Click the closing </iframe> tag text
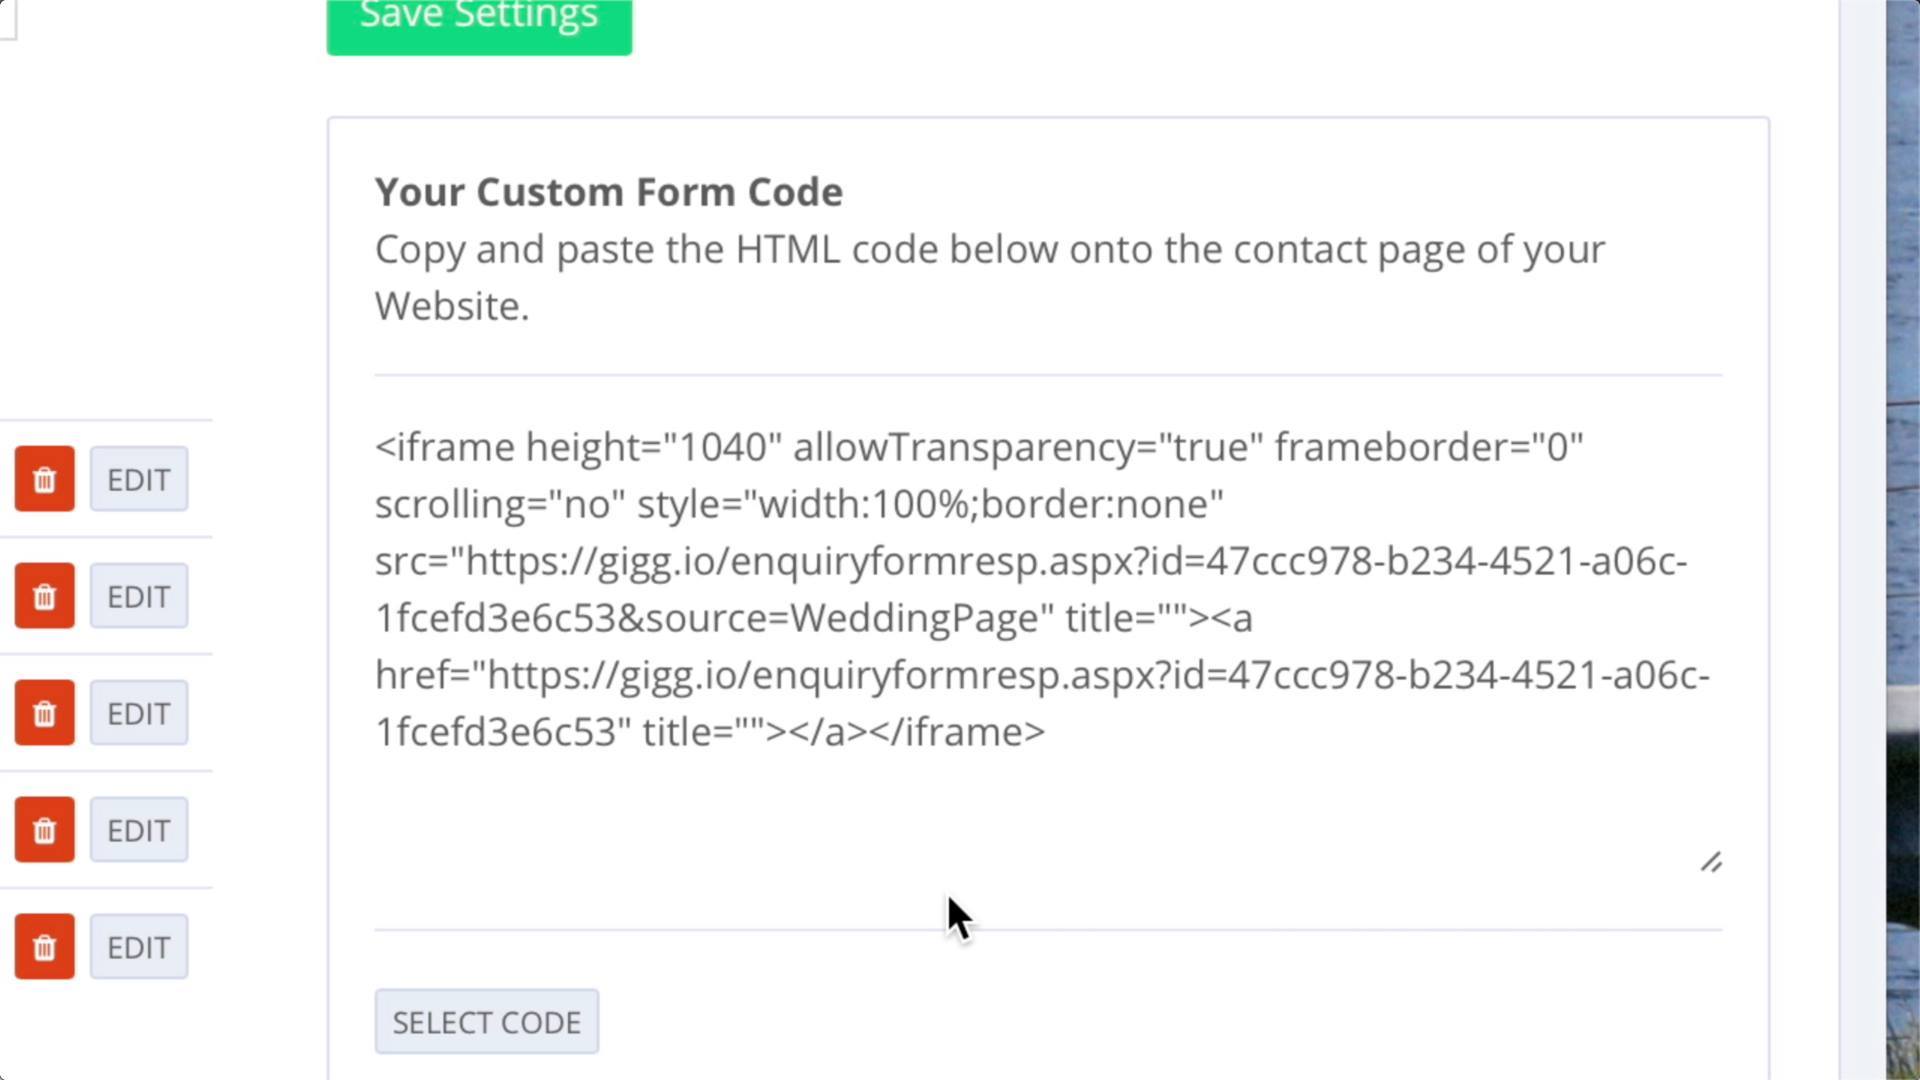Image resolution: width=1920 pixels, height=1080 pixels. [957, 732]
